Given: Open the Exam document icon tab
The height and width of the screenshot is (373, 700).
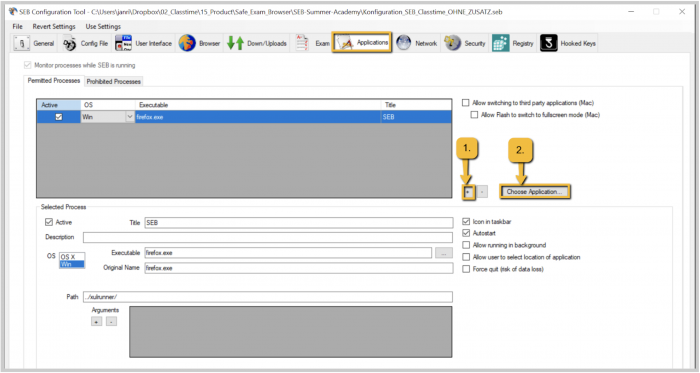Looking at the screenshot, I should point(302,43).
